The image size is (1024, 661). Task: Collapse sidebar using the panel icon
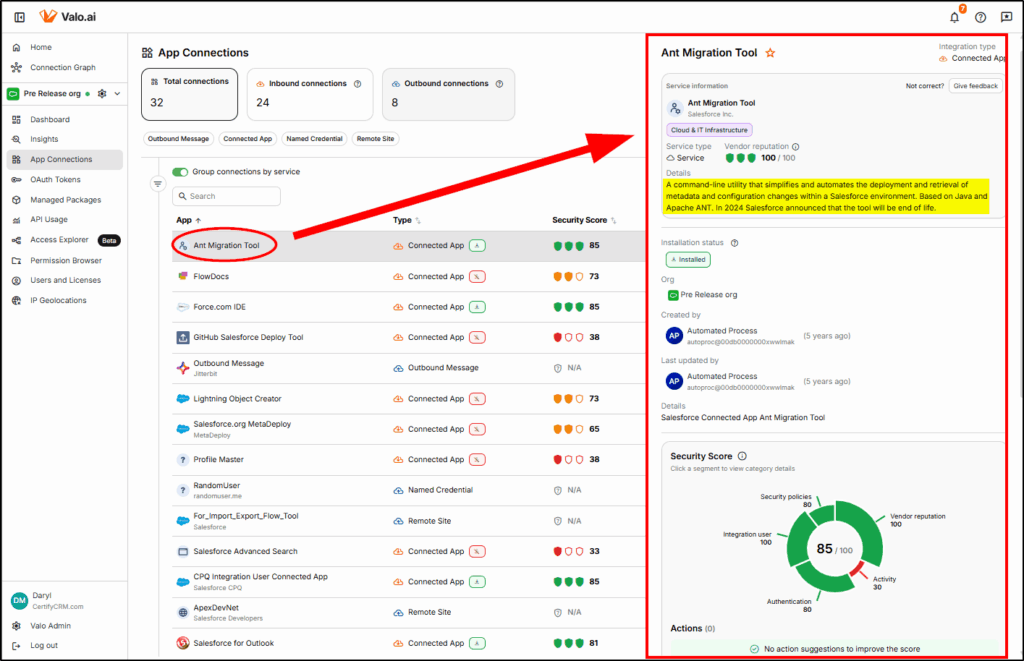[20, 17]
